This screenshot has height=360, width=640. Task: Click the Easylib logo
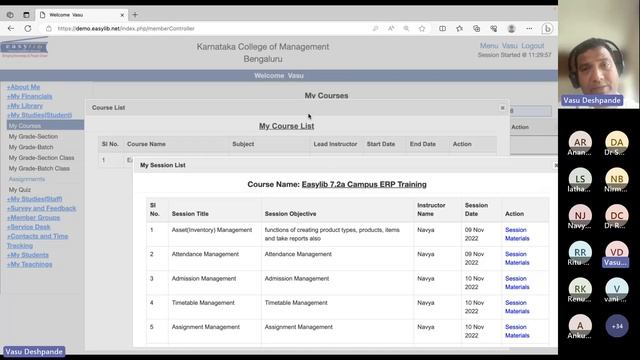24,48
